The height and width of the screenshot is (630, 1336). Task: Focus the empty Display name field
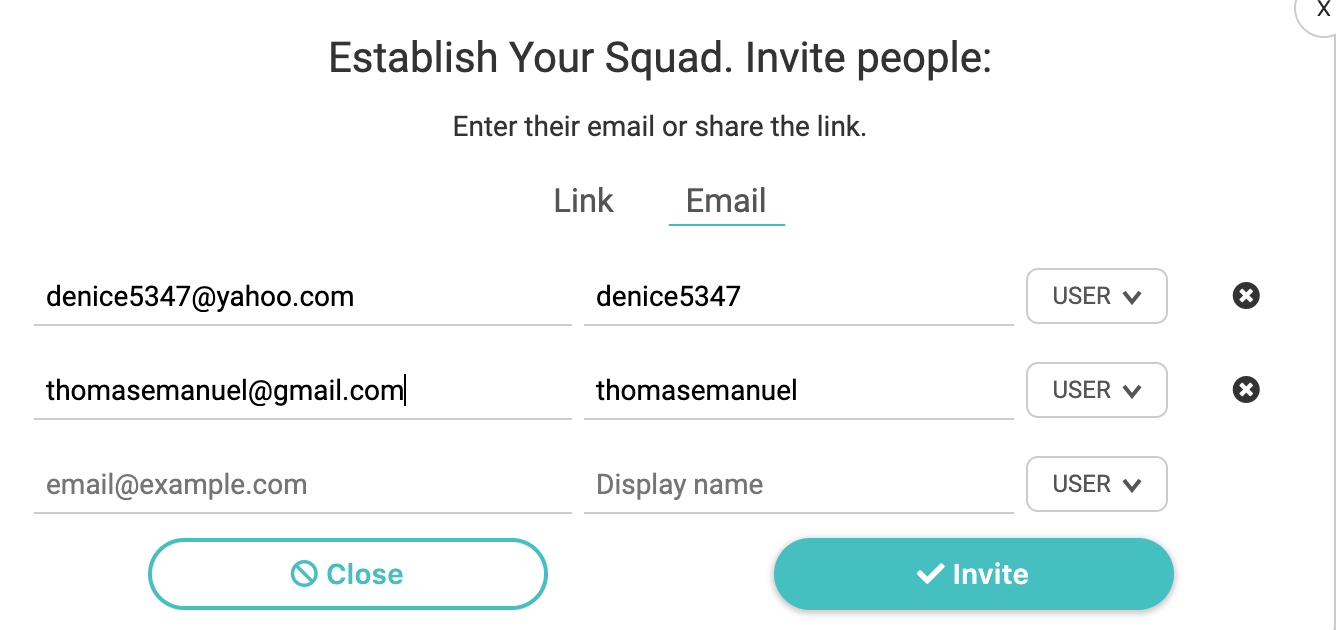[798, 485]
